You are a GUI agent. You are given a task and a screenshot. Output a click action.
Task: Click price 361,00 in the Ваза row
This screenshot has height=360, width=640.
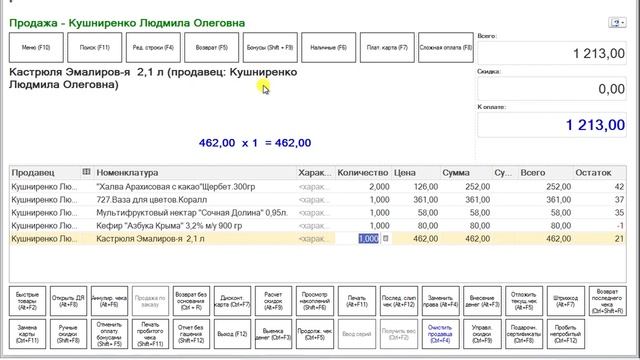click(425, 200)
